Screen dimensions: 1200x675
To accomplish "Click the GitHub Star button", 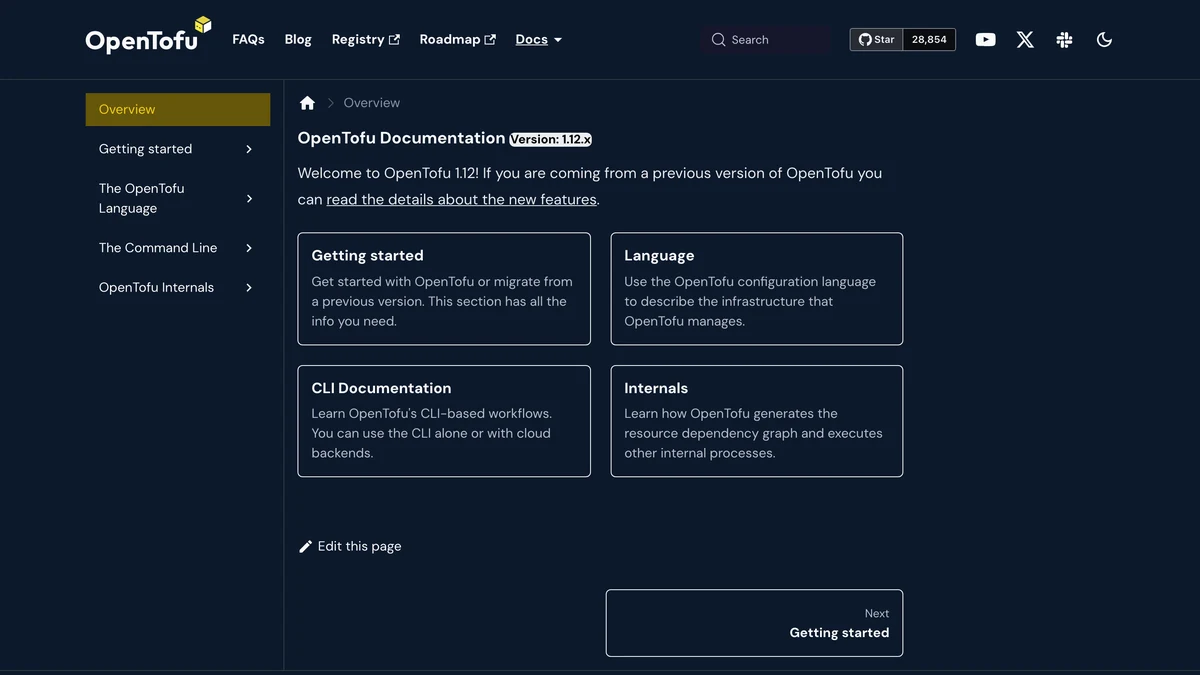I will (x=877, y=40).
